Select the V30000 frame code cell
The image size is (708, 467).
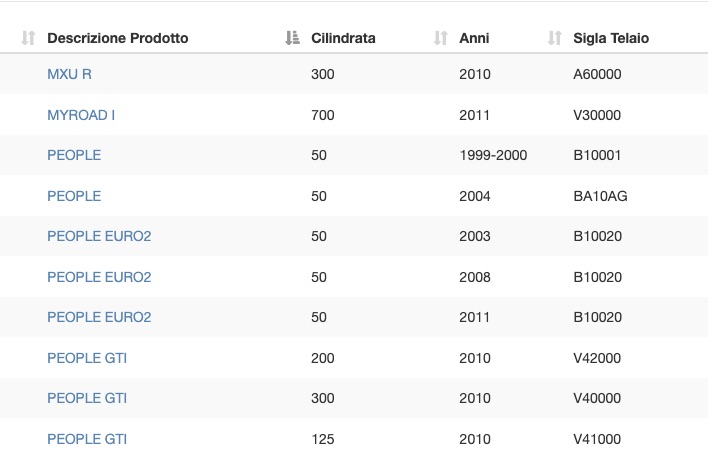[597, 115]
